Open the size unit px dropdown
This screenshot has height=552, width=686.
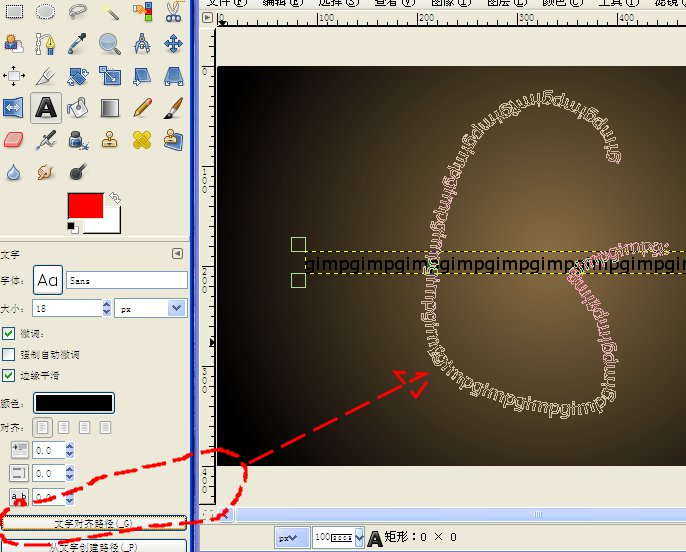[x=150, y=308]
